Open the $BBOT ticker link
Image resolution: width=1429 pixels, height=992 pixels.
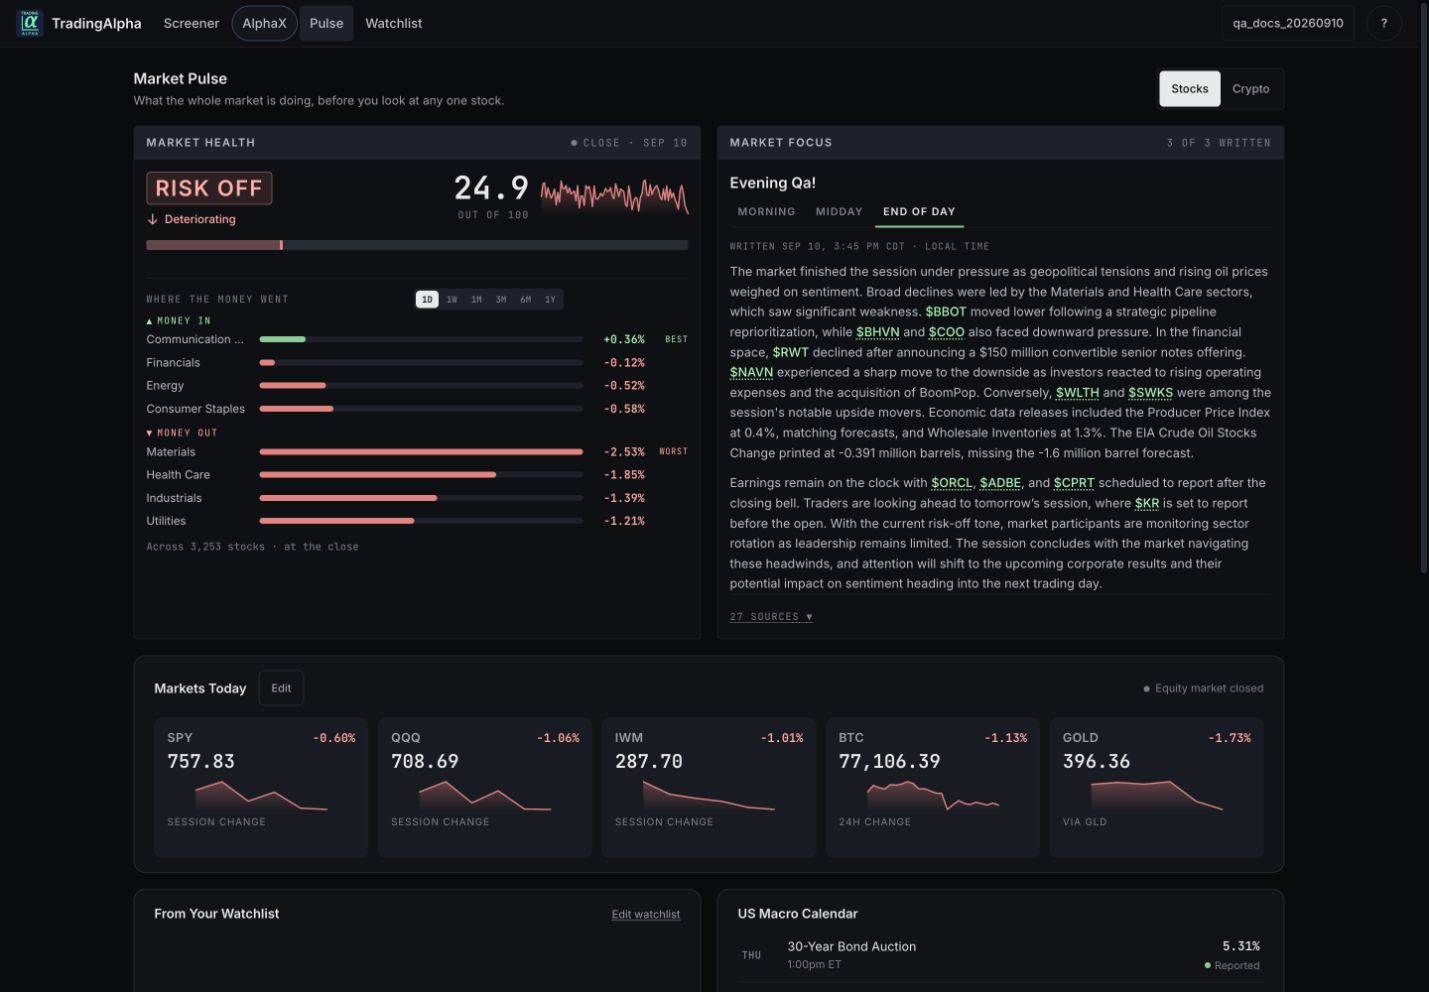(946, 312)
